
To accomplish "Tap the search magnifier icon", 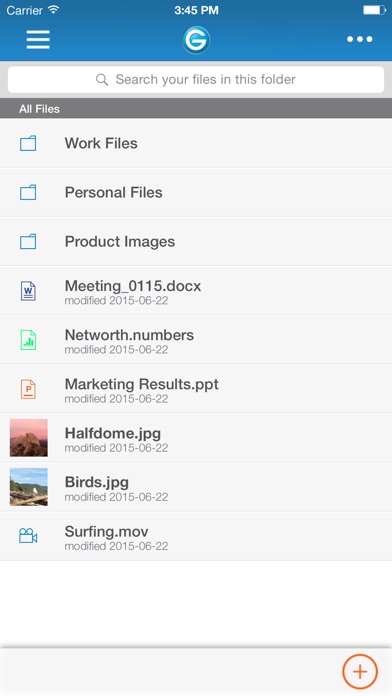I will 102,80.
